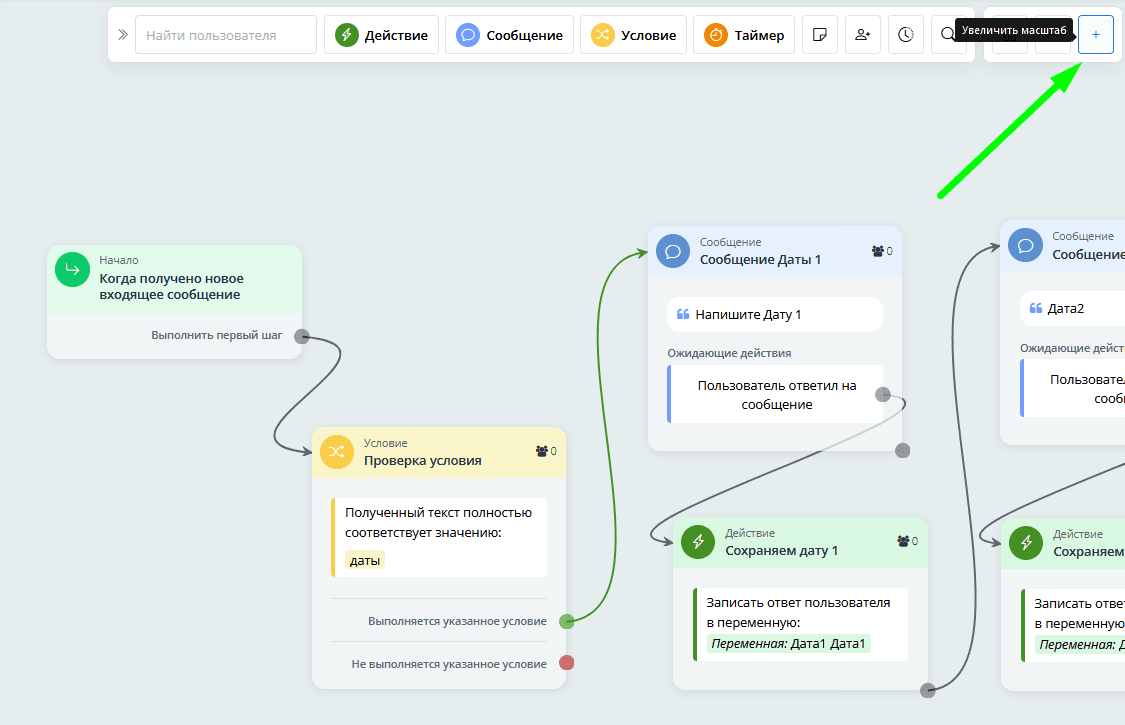1125x725 pixels.
Task: Add a new 'Условие' block
Action: [633, 35]
